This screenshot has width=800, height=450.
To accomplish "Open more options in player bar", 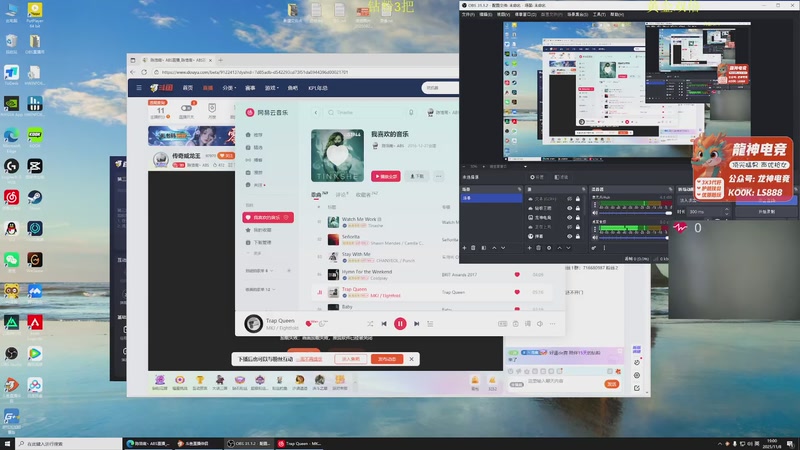I will click(x=553, y=323).
